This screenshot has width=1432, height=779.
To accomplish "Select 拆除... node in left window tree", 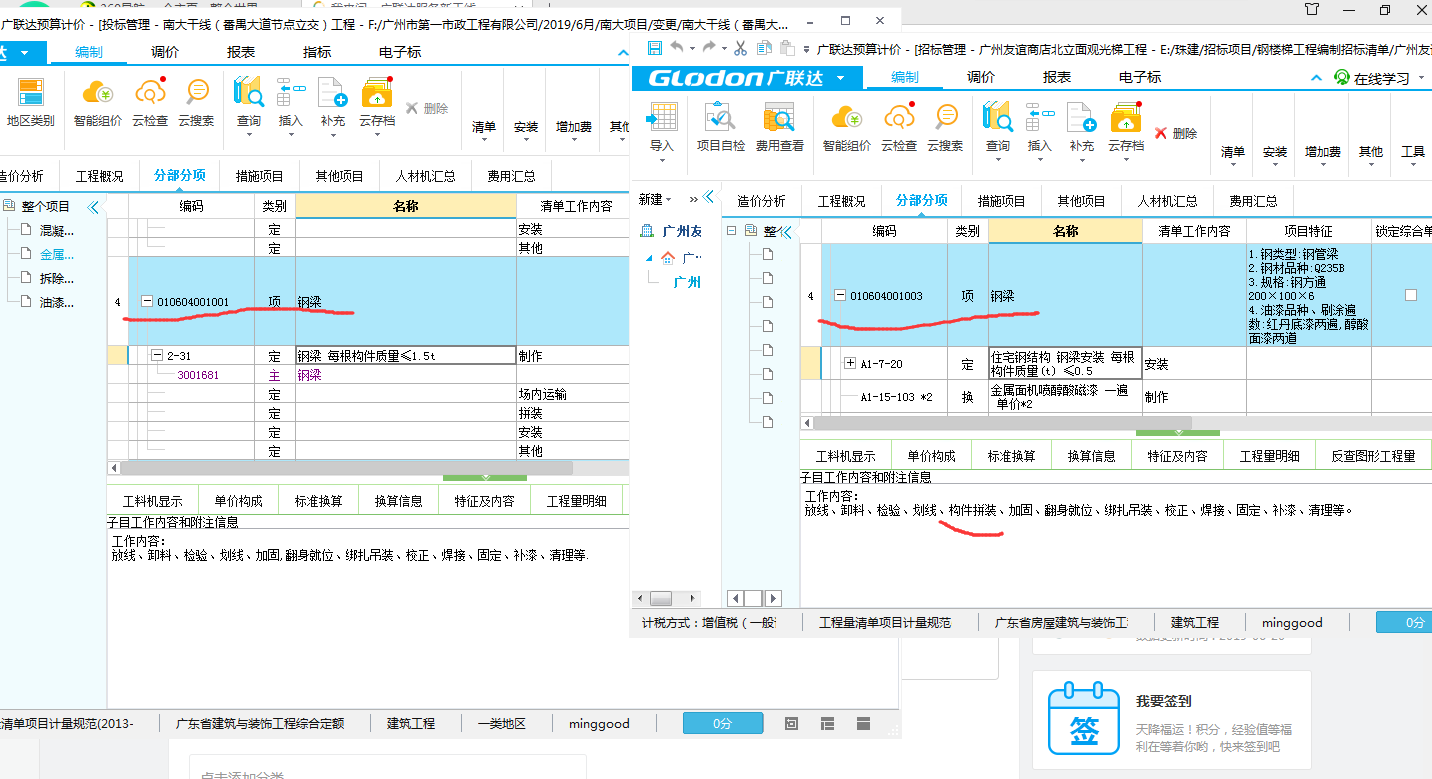I will click(x=57, y=278).
